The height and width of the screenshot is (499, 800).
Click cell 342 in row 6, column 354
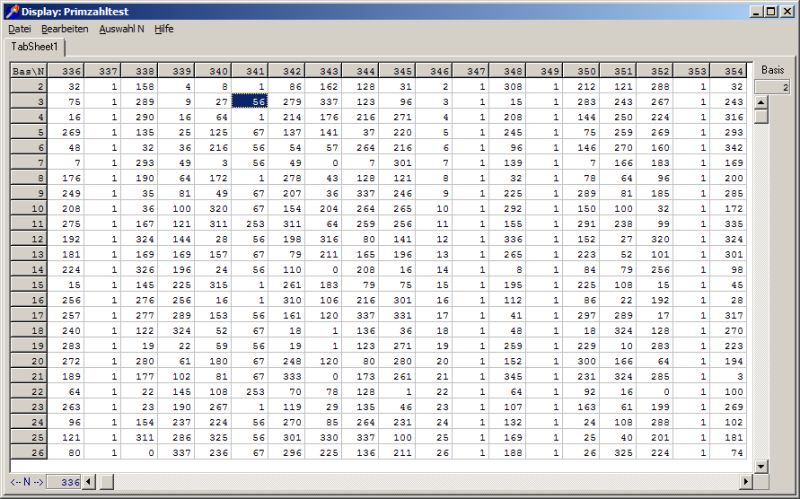728,147
